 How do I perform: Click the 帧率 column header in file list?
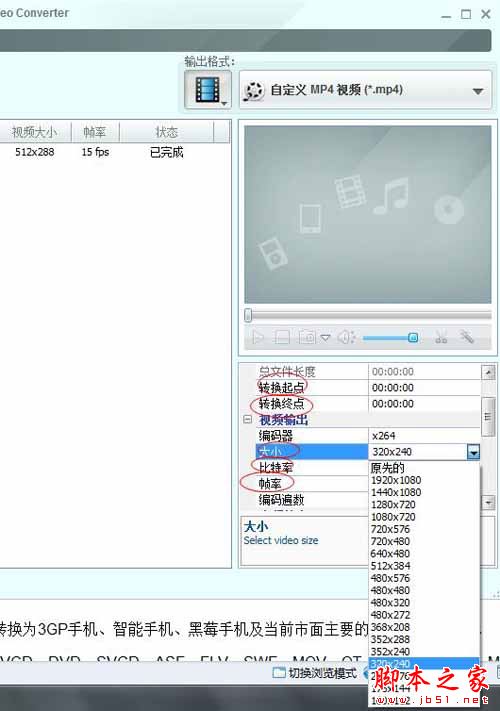click(95, 132)
